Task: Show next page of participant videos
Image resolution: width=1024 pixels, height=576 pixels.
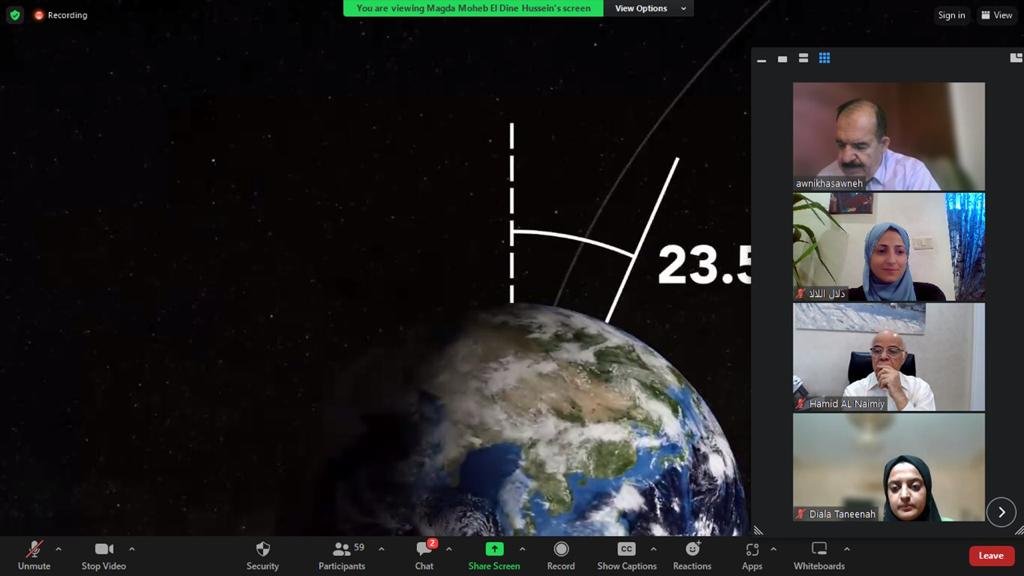Action: [1001, 512]
